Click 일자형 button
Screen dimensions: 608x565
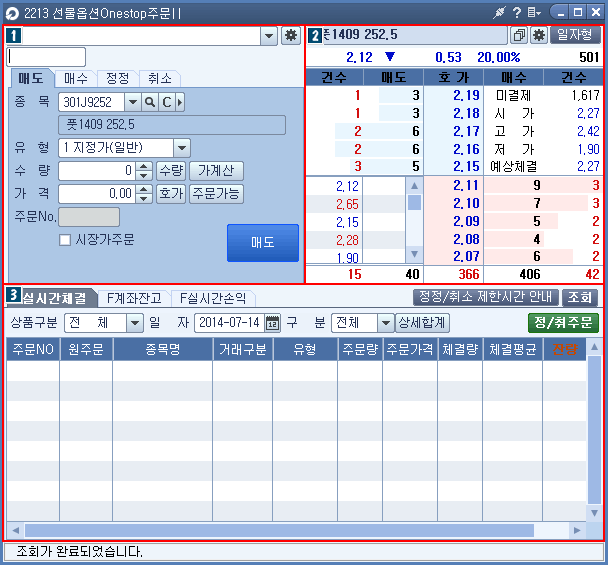575,35
